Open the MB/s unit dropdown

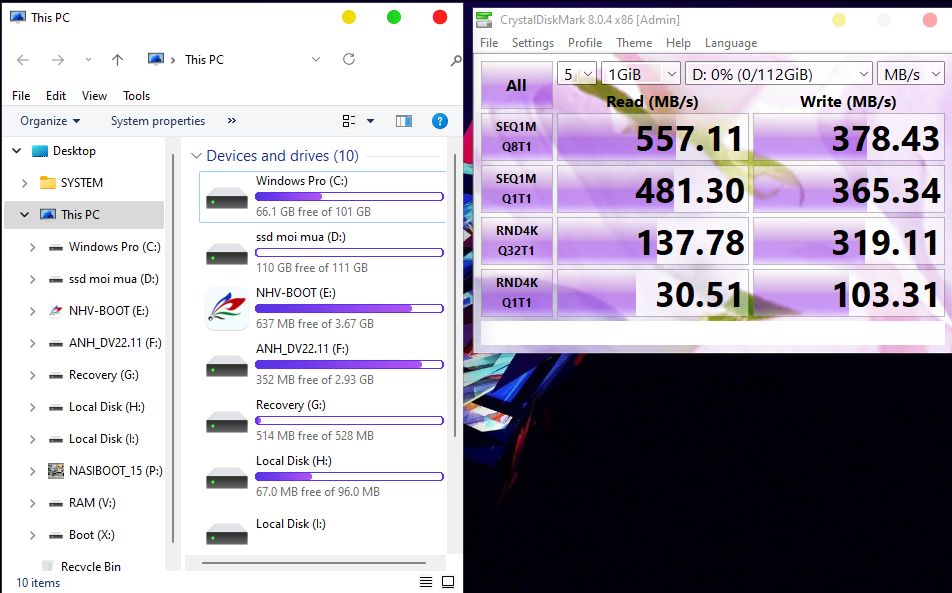coord(910,74)
